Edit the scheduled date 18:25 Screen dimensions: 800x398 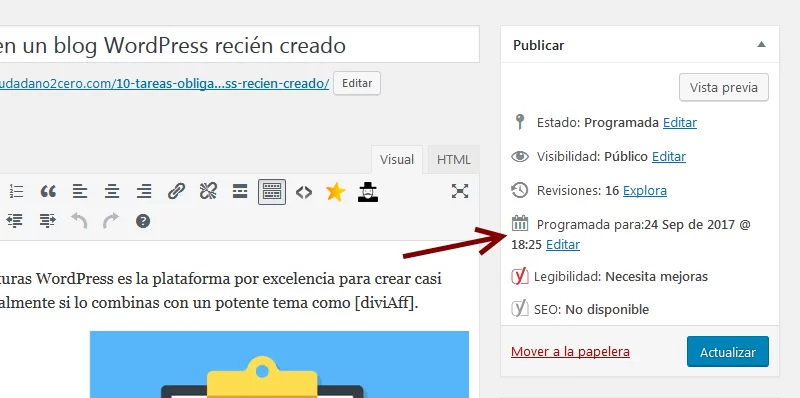click(x=563, y=245)
